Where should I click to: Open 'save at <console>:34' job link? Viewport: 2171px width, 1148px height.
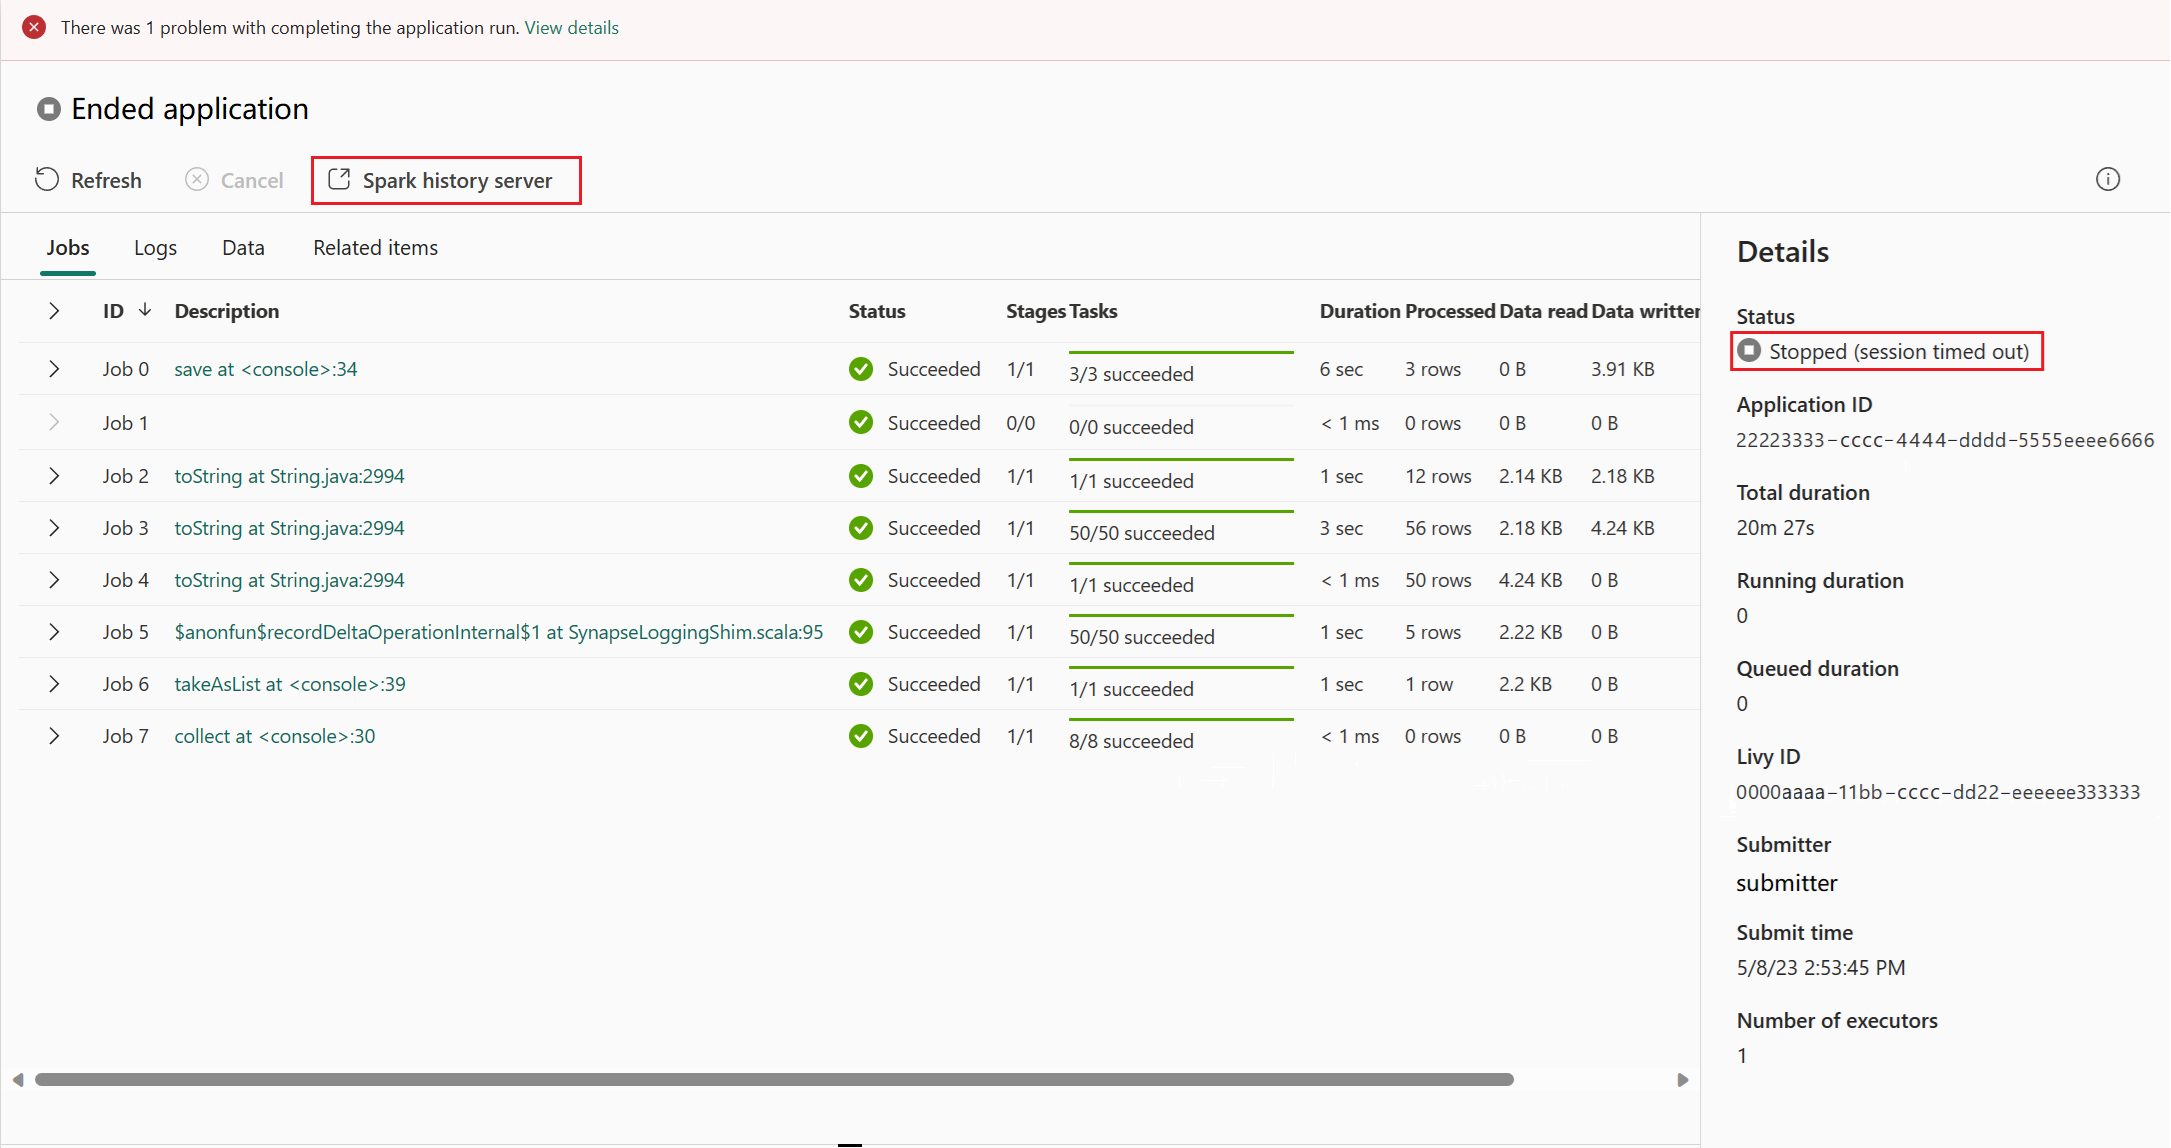265,369
